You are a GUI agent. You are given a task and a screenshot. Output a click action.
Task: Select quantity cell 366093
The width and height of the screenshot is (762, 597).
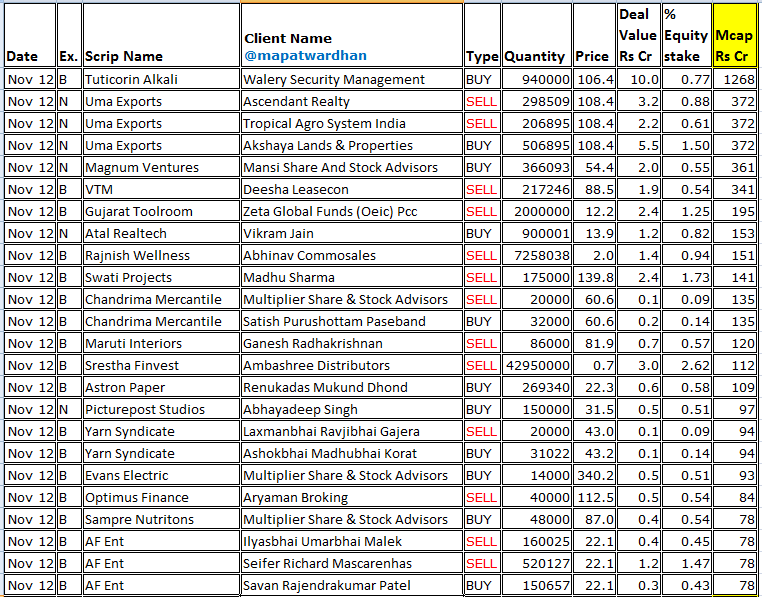point(537,167)
